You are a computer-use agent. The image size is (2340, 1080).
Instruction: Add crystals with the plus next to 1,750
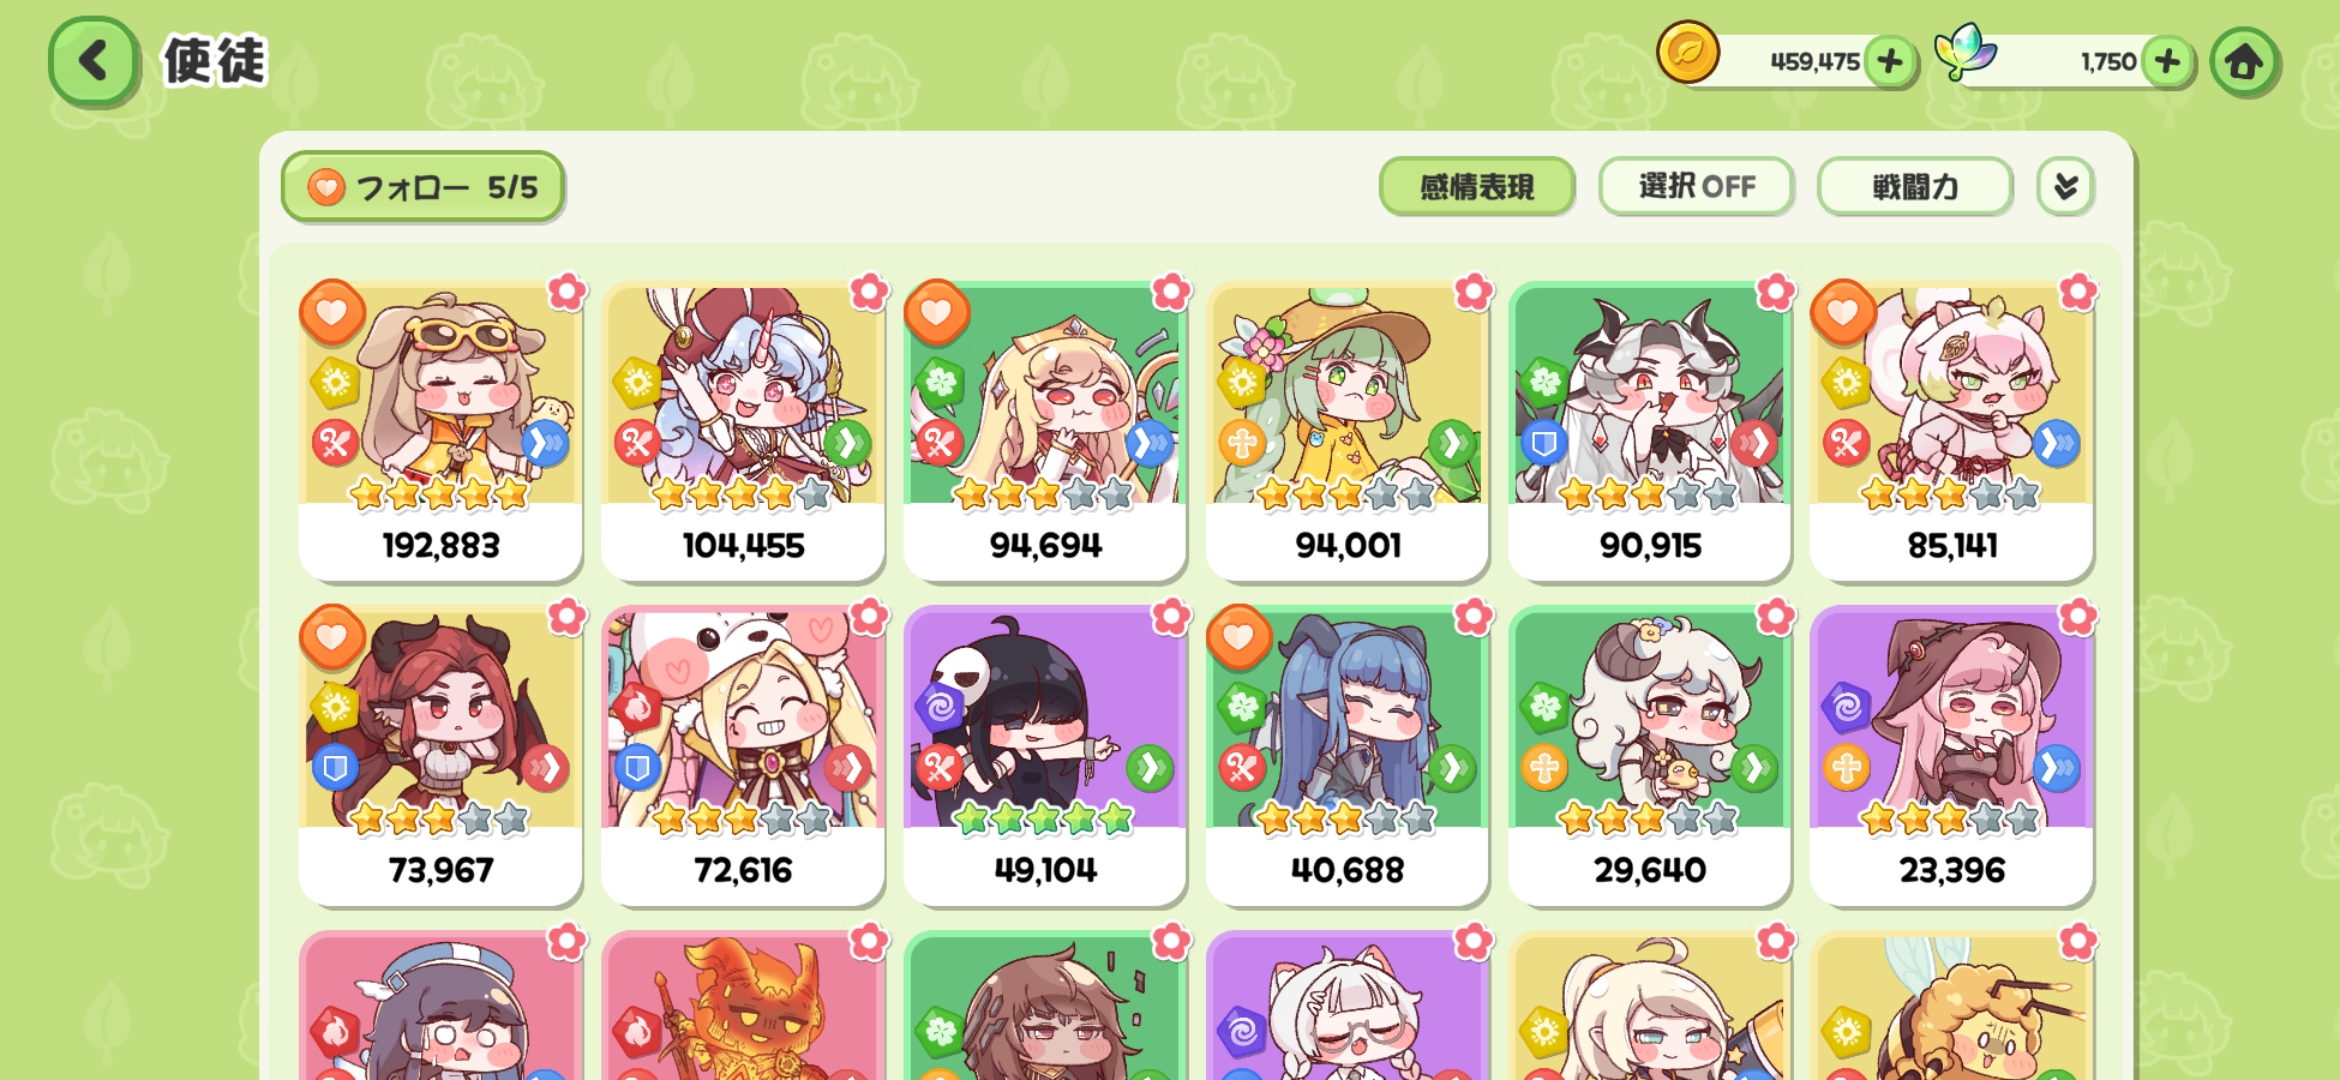click(x=2167, y=62)
